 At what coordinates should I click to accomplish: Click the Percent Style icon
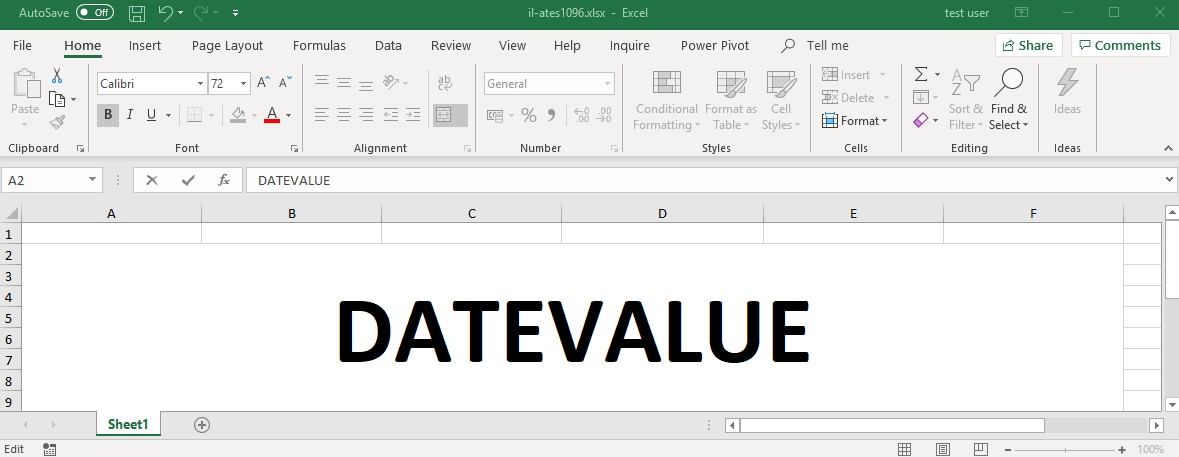coord(528,115)
